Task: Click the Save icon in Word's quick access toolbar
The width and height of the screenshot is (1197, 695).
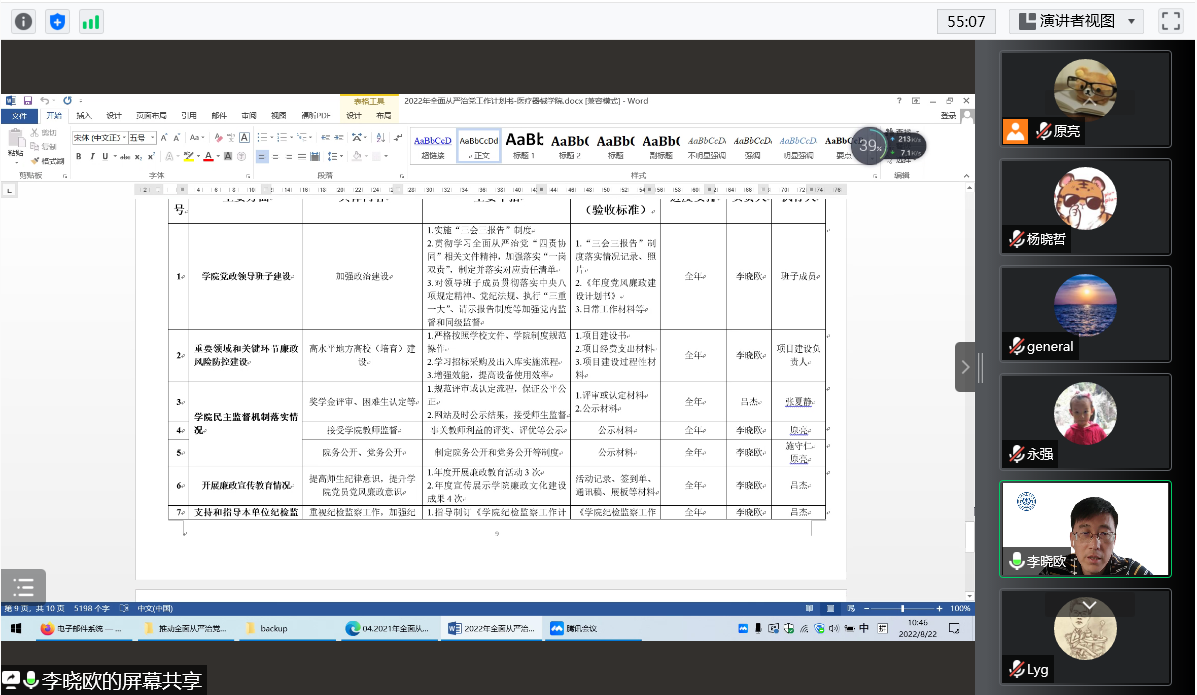Action: click(28, 101)
